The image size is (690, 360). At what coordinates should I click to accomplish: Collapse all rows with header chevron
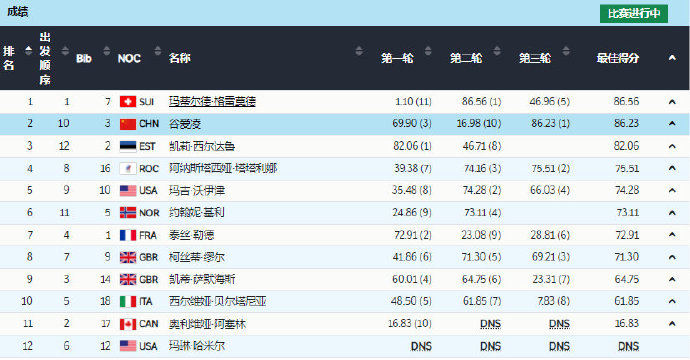(x=672, y=58)
